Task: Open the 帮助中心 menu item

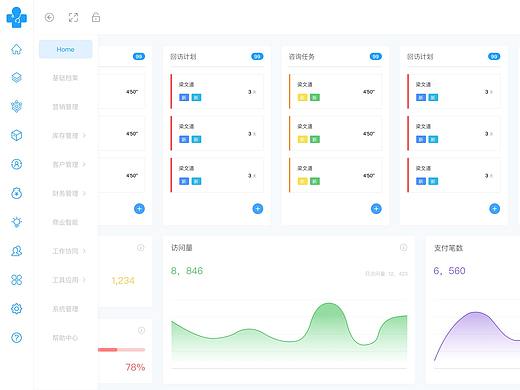Action: [65, 338]
